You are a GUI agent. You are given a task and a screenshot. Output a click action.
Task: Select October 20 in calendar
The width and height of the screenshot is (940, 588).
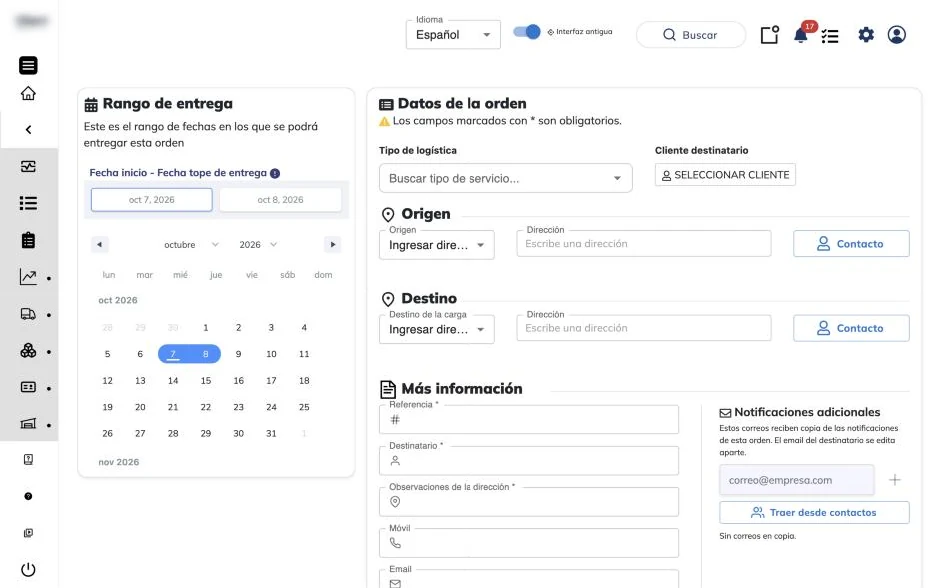(x=140, y=407)
